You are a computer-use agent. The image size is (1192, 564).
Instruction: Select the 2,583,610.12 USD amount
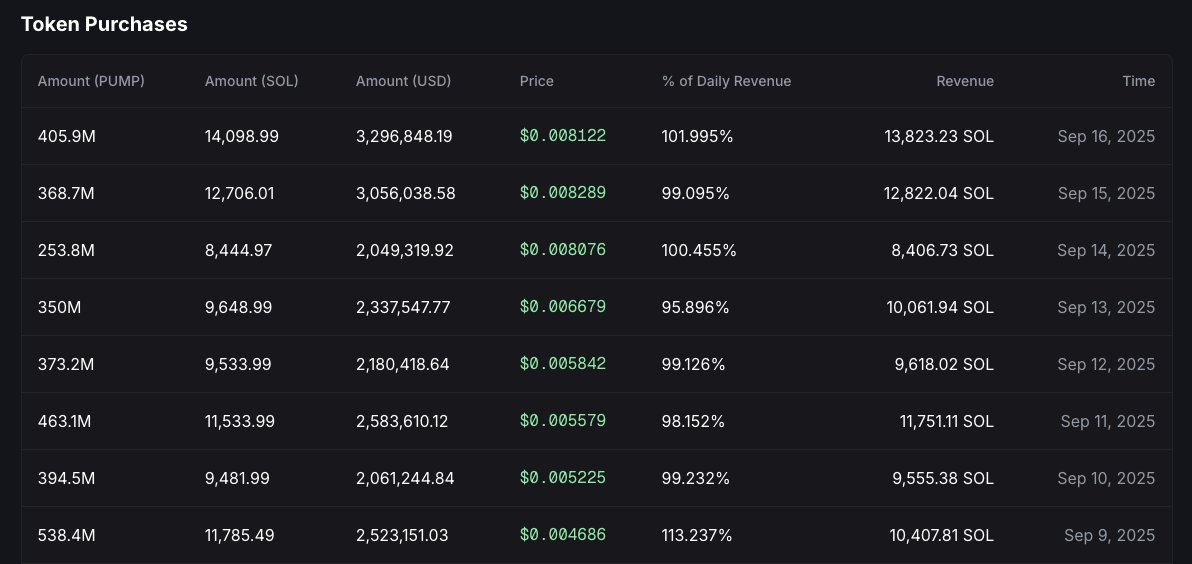point(402,422)
